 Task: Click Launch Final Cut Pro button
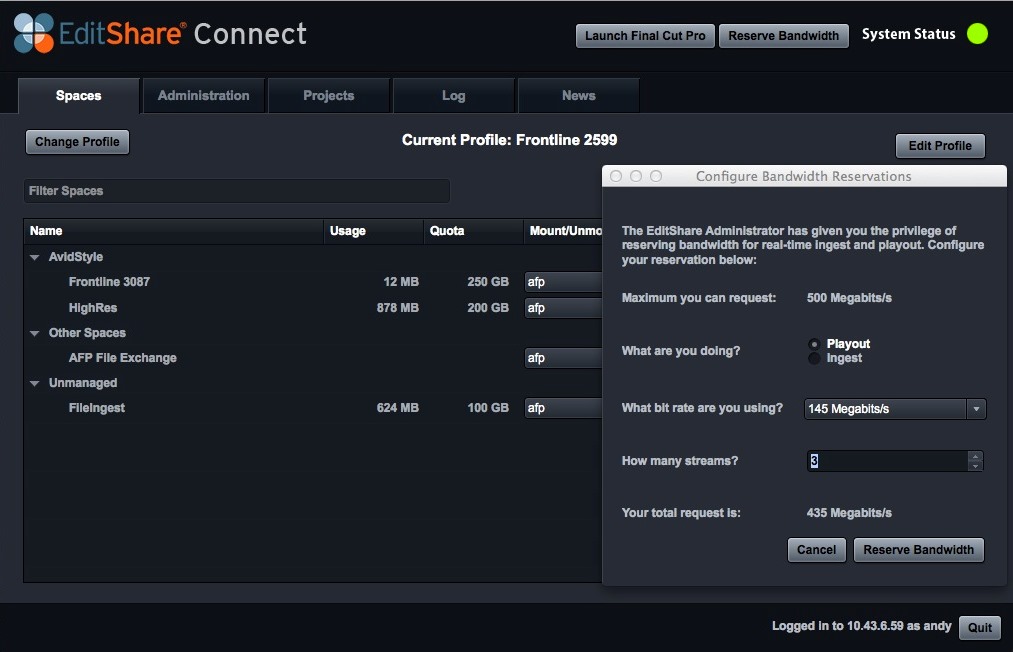pos(645,36)
